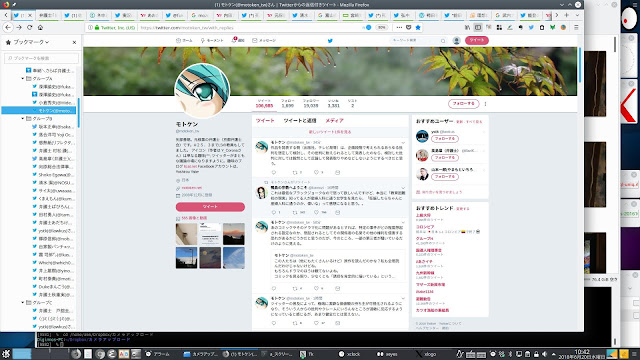Close the active Twitter tab

tap(30, 16)
